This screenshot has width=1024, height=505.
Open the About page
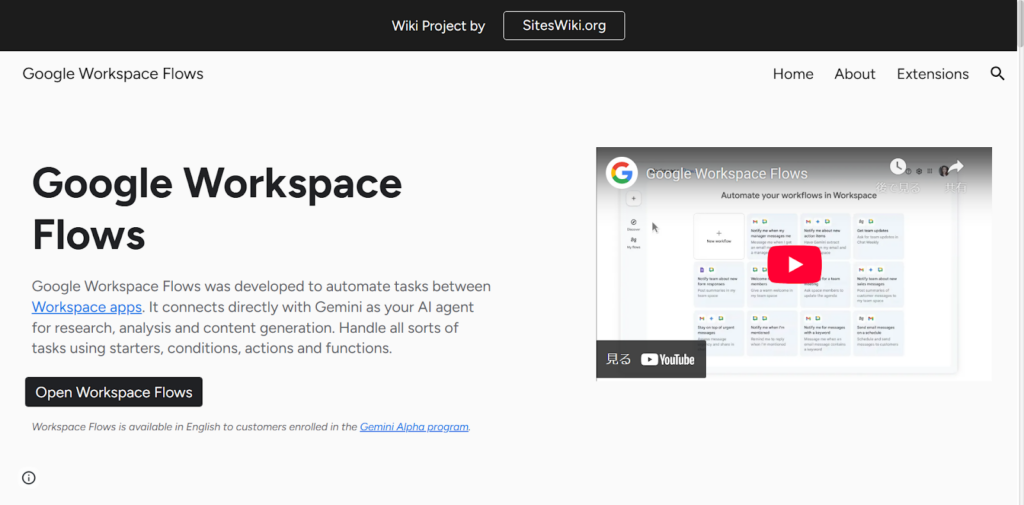pos(855,74)
